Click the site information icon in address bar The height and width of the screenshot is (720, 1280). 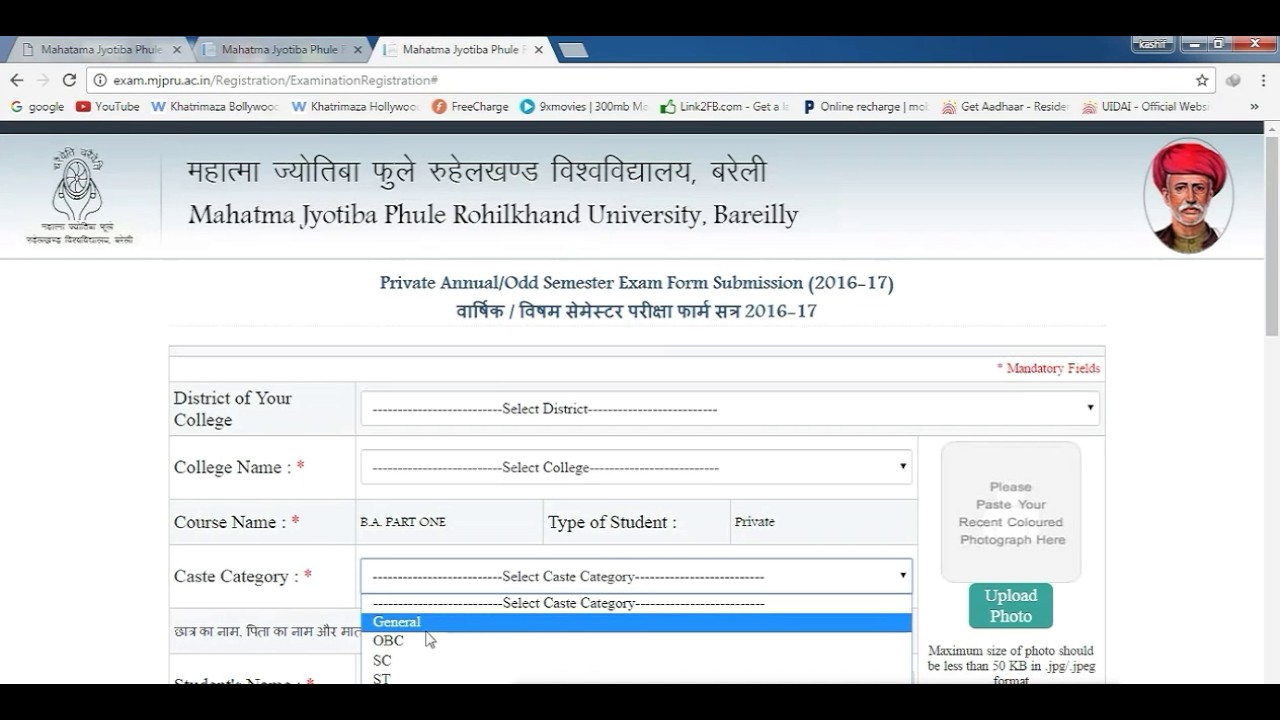100,80
